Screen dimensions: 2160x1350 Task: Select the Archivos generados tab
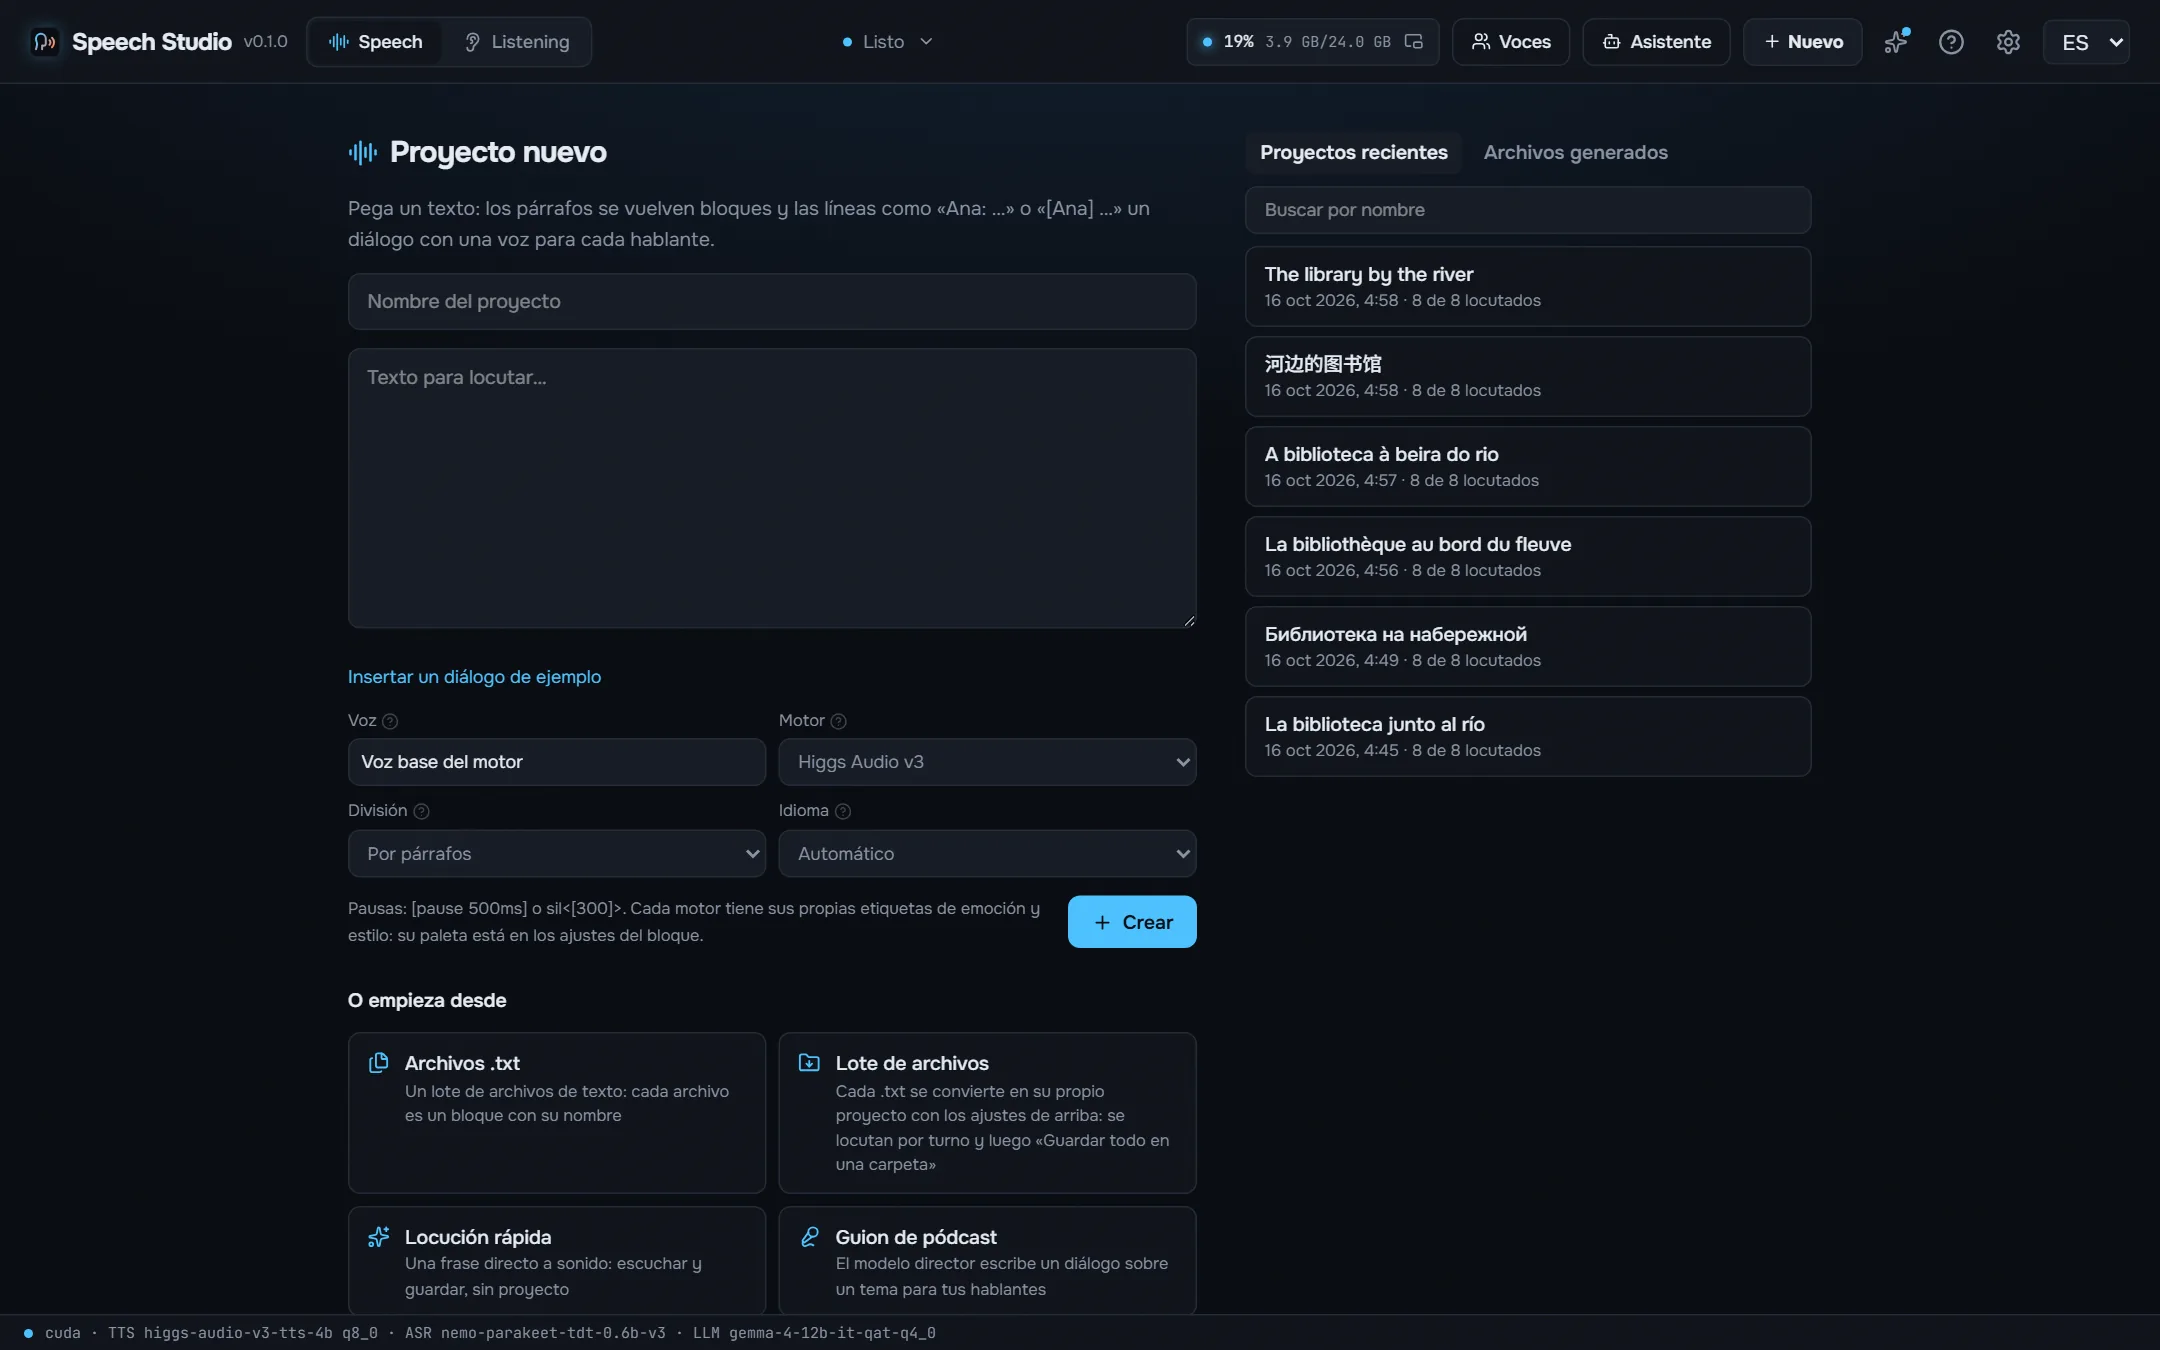click(1575, 152)
